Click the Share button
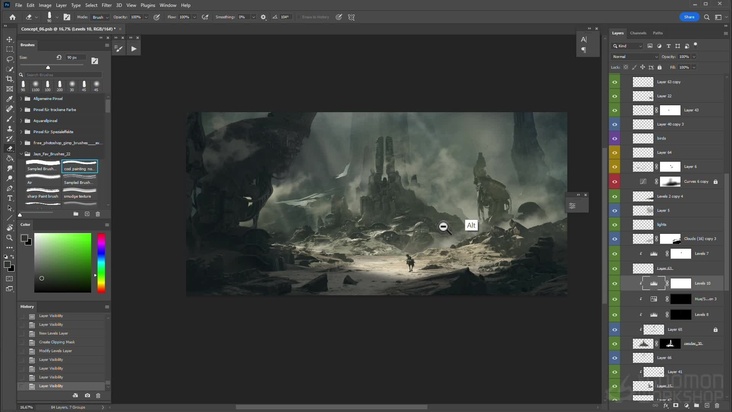732x412 pixels. click(x=689, y=17)
